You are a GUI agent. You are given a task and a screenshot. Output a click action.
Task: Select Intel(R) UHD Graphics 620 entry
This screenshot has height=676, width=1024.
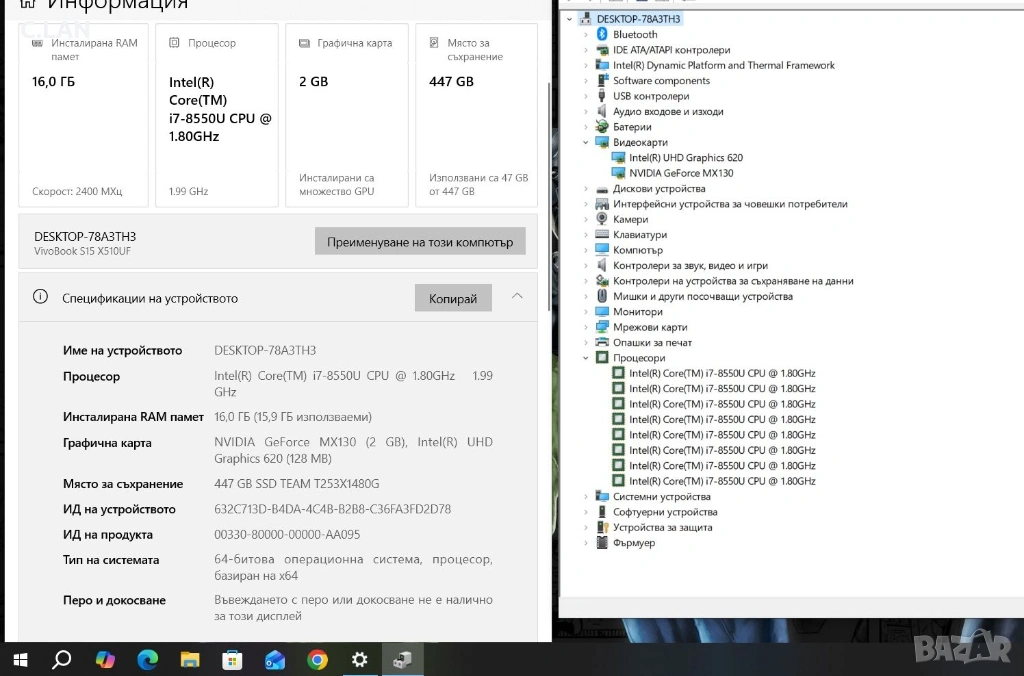(685, 158)
